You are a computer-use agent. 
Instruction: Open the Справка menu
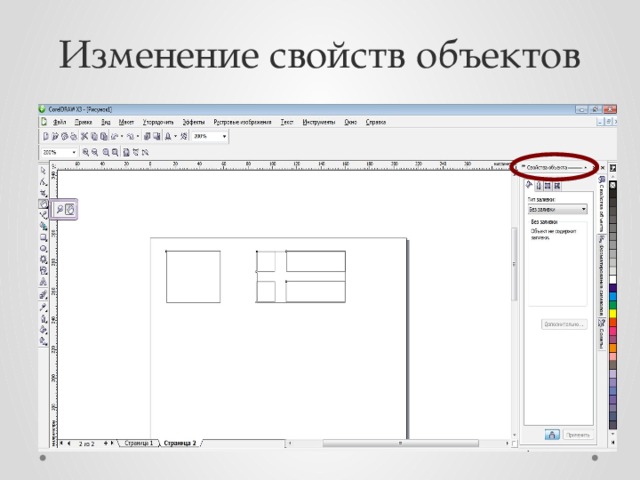point(376,122)
